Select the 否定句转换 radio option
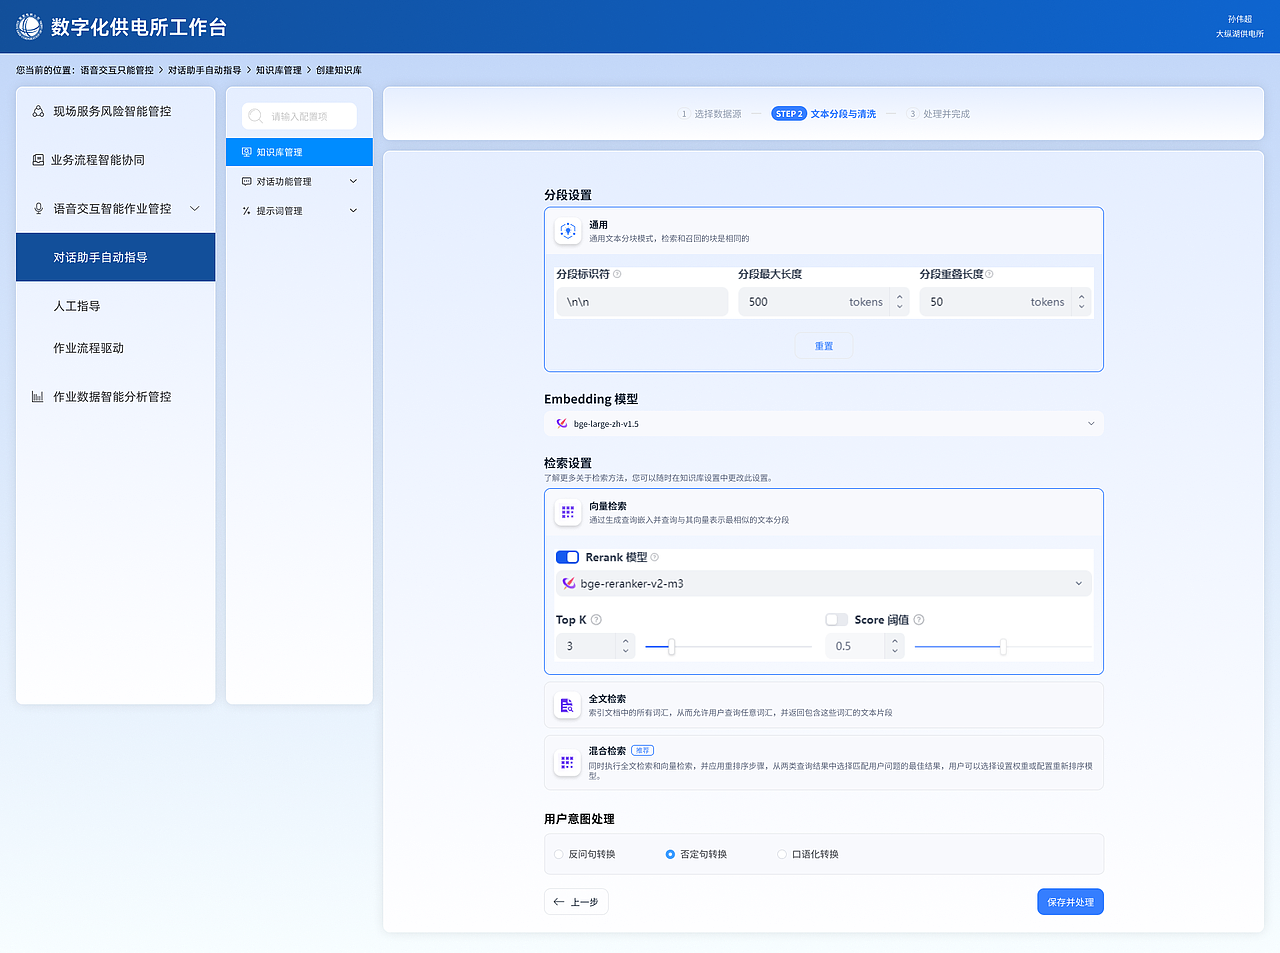Screen dimensions: 1280x953 point(670,854)
